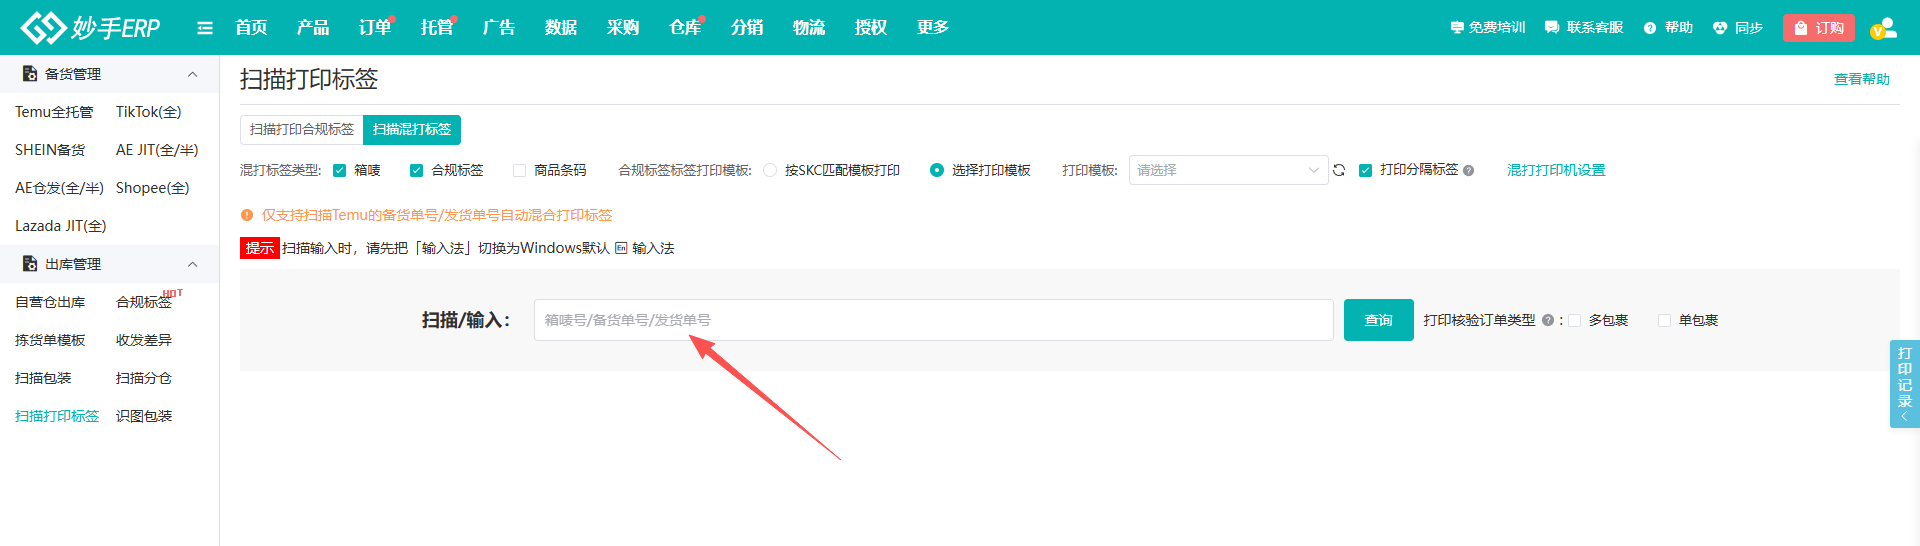The image size is (1920, 546).
Task: Click the 同步 sync option
Action: [x=1738, y=28]
